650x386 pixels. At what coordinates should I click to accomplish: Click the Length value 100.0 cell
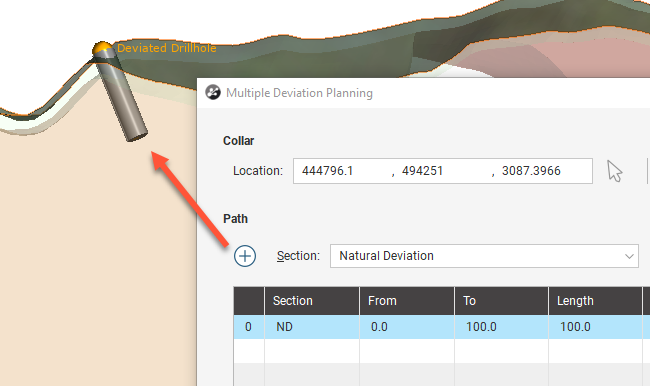pyautogui.click(x=595, y=327)
